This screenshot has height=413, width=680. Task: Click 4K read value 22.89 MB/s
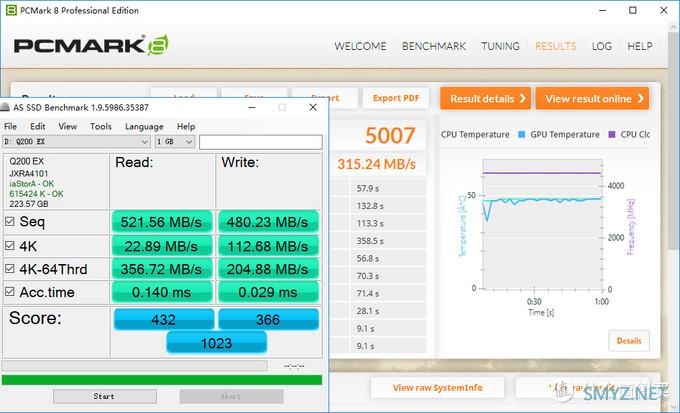click(161, 246)
